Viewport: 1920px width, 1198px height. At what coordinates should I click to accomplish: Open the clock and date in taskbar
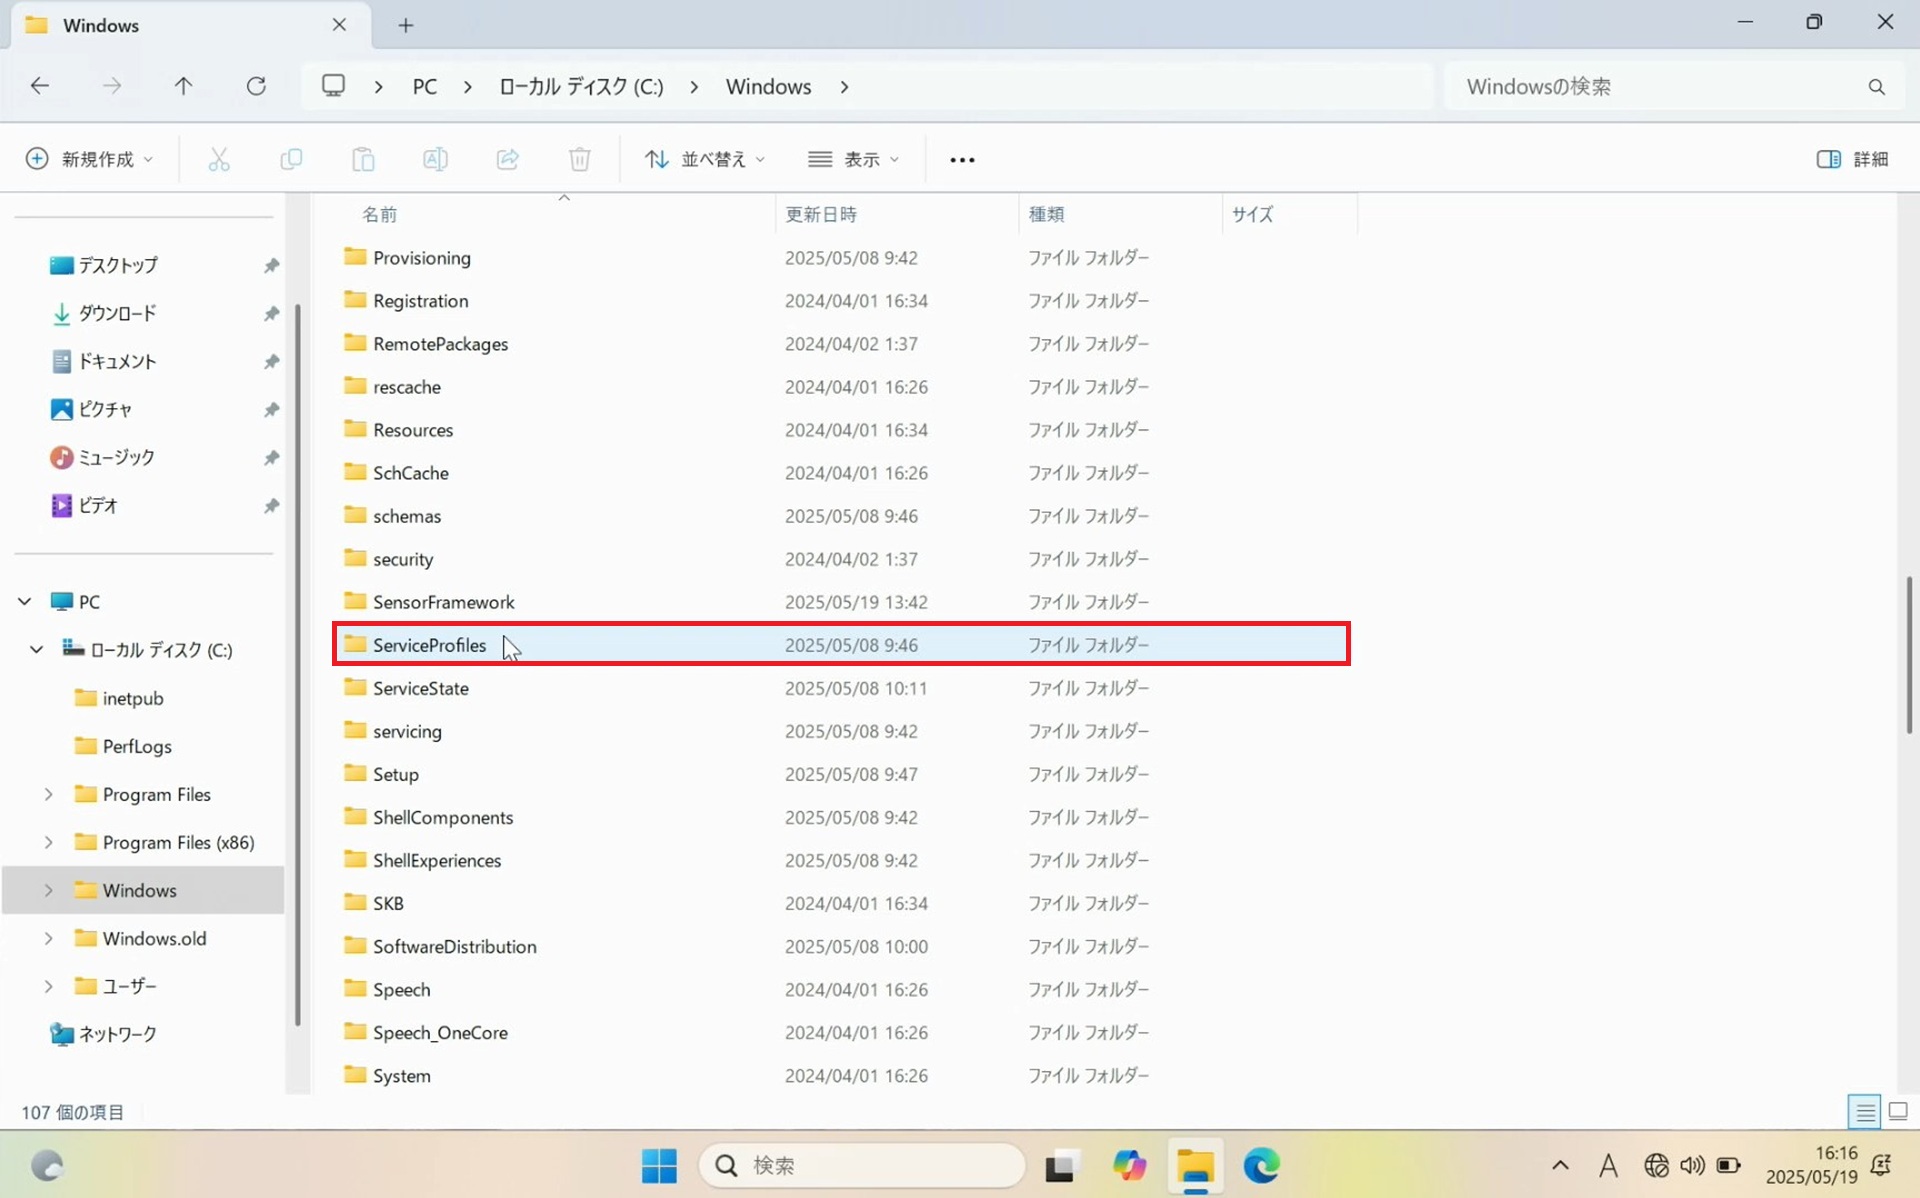pyautogui.click(x=1811, y=1165)
